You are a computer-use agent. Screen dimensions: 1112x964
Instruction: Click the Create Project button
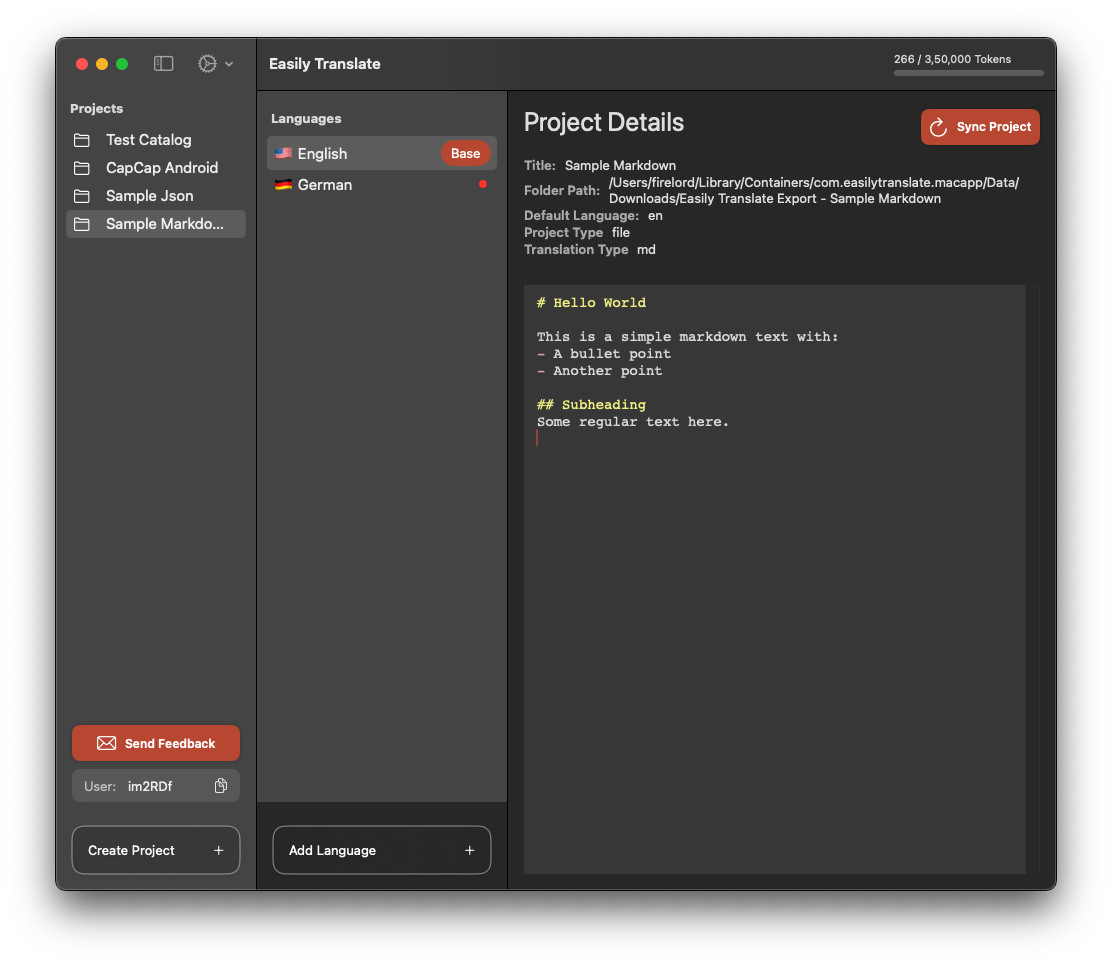coord(156,850)
